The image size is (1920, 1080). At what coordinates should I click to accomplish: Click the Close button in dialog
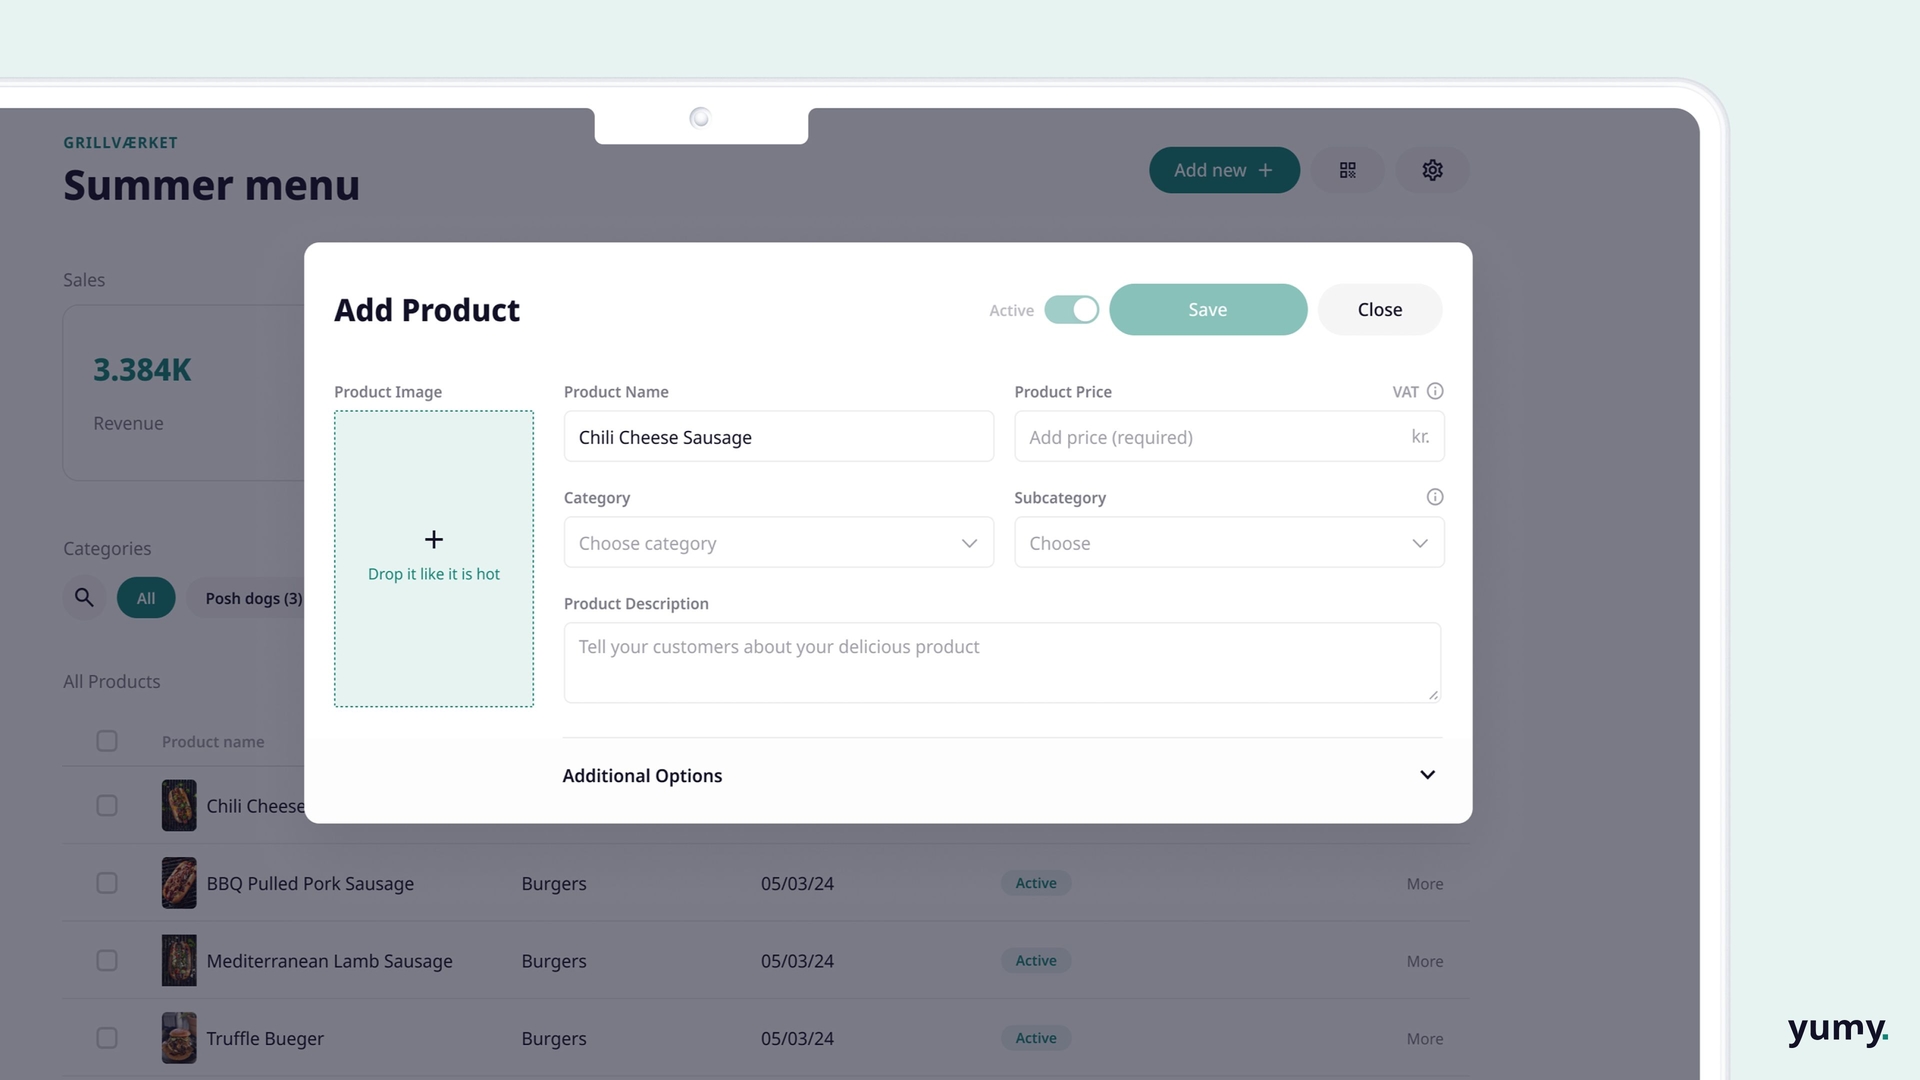(x=1379, y=310)
